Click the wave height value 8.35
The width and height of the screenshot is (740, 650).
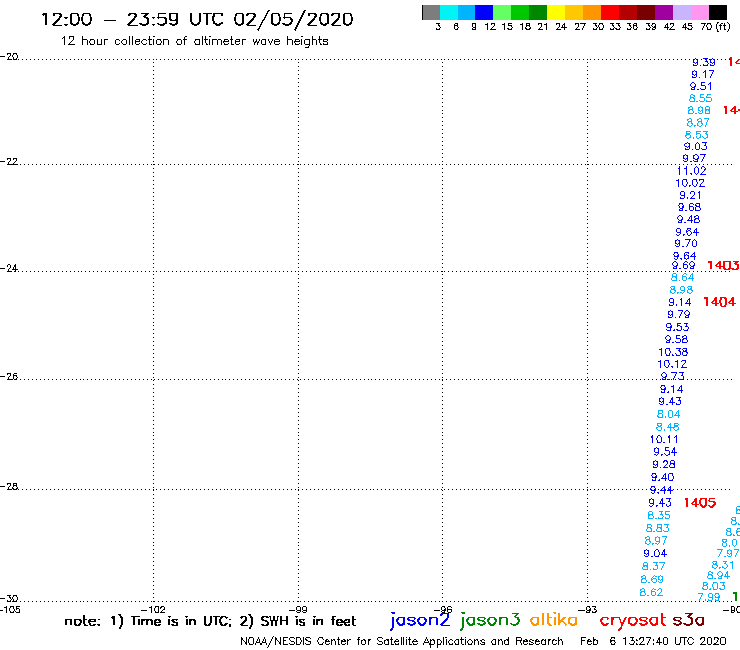tap(659, 515)
